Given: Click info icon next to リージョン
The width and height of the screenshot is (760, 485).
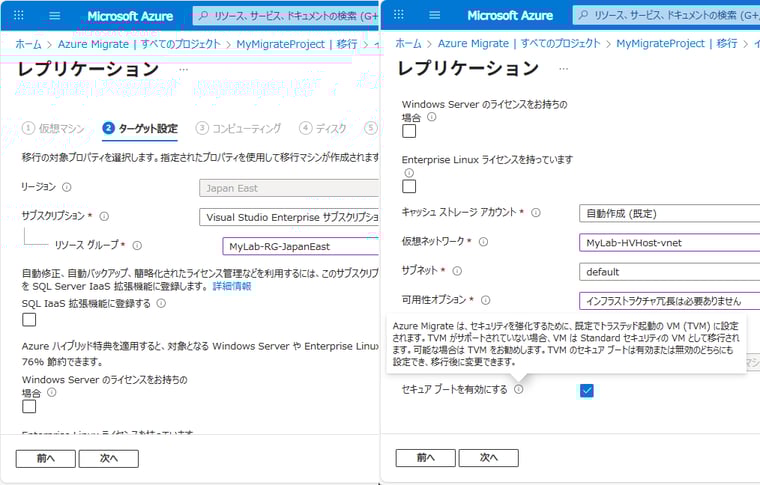Looking at the screenshot, I should pyautogui.click(x=67, y=187).
